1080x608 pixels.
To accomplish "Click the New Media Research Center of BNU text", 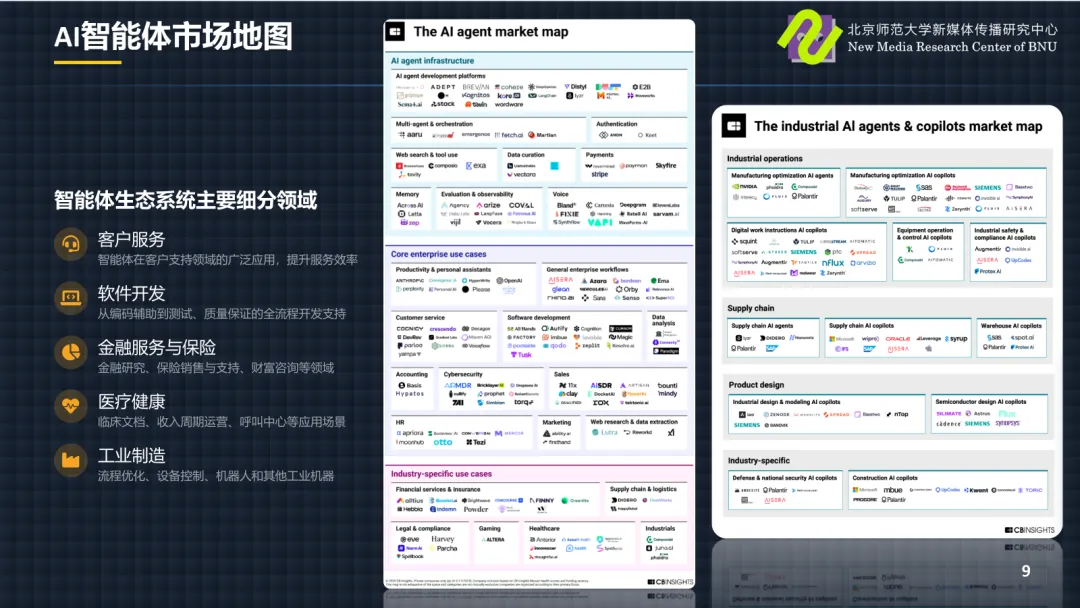I will [952, 47].
